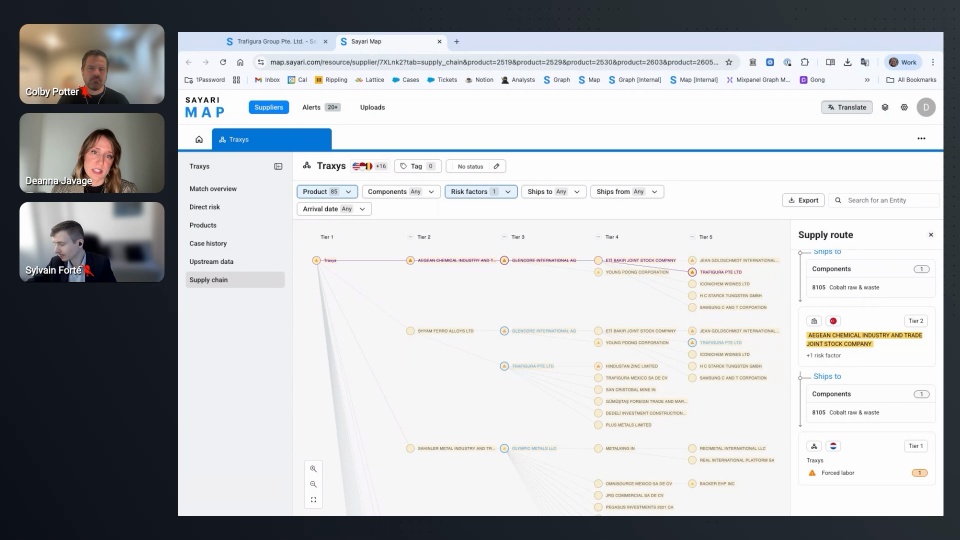Select the Suppliers nav tab

click(x=268, y=107)
